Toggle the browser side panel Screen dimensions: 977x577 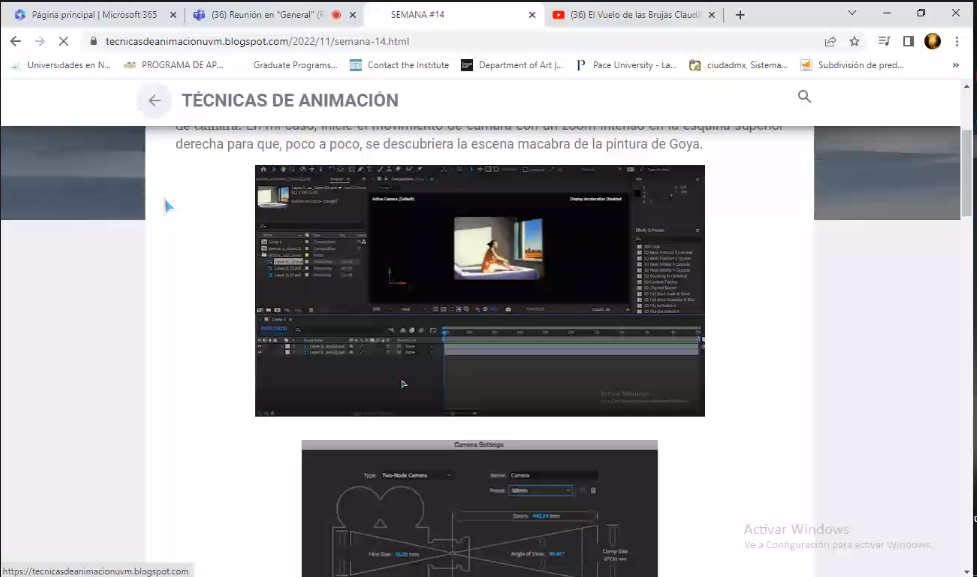click(908, 41)
